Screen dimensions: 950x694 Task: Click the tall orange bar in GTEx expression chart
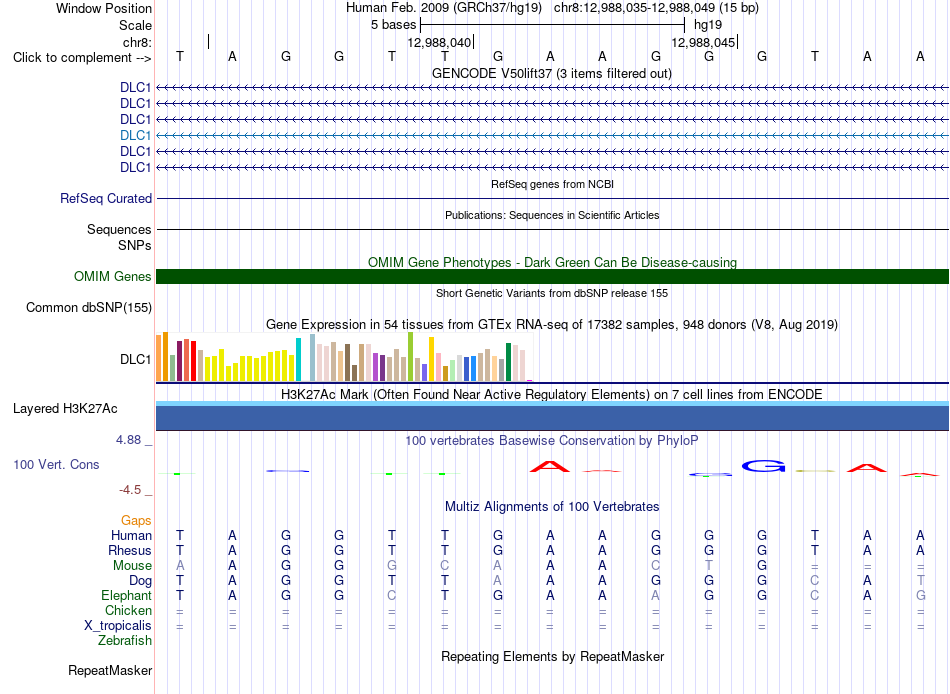pos(165,356)
